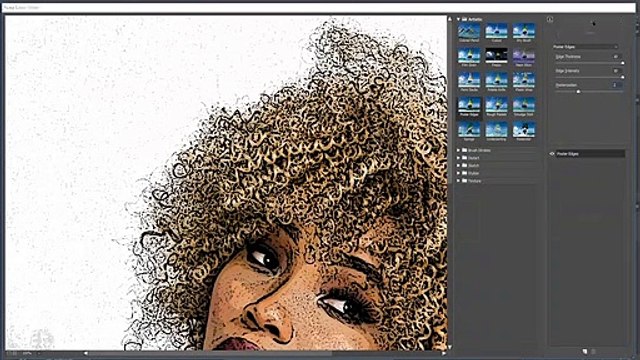
Task: Toggle eye icon of Poster Edges effect layer
Action: point(552,154)
